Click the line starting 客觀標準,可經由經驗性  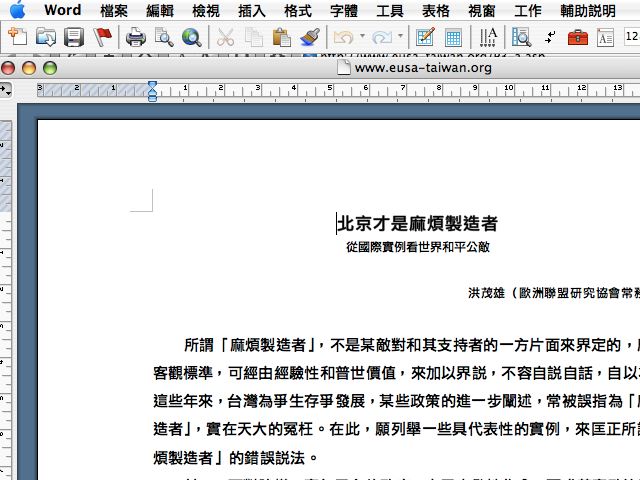click(x=396, y=373)
